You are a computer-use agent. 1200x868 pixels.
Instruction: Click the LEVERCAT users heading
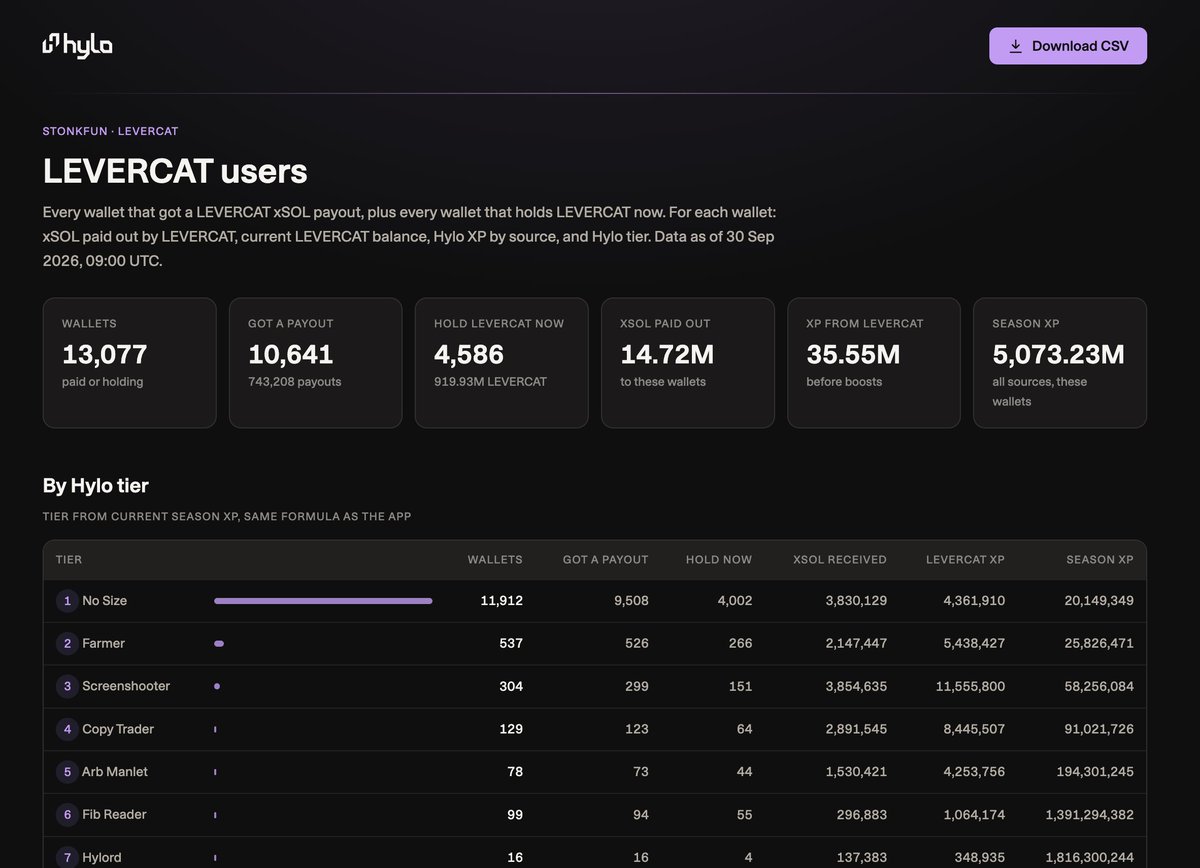coord(175,171)
